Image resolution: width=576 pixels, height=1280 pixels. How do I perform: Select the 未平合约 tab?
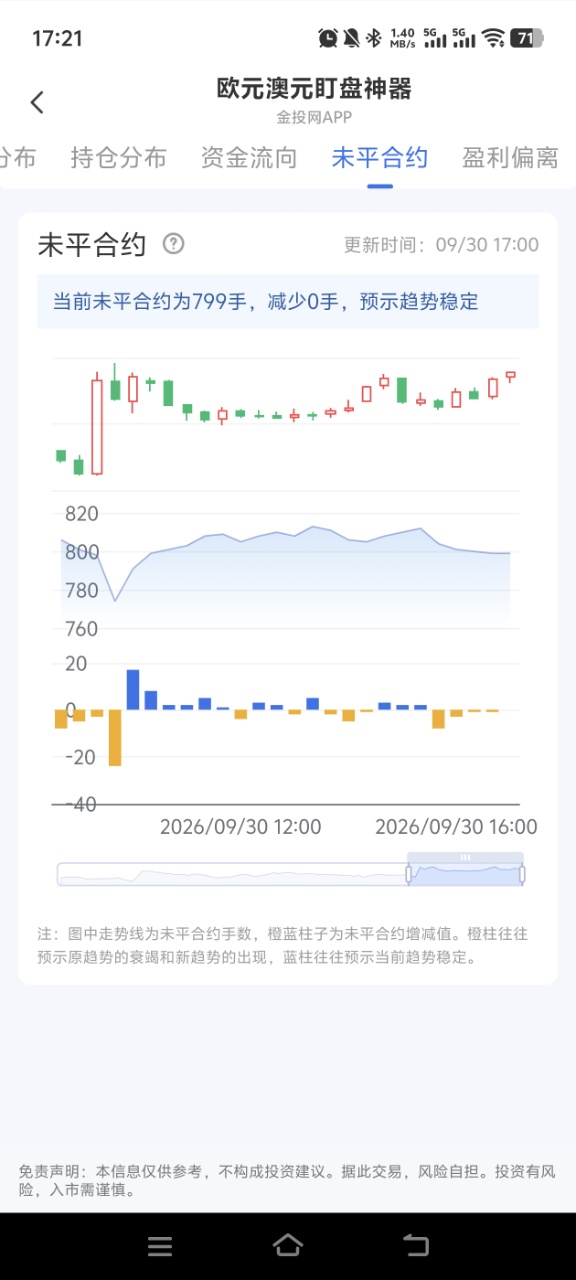[x=380, y=158]
